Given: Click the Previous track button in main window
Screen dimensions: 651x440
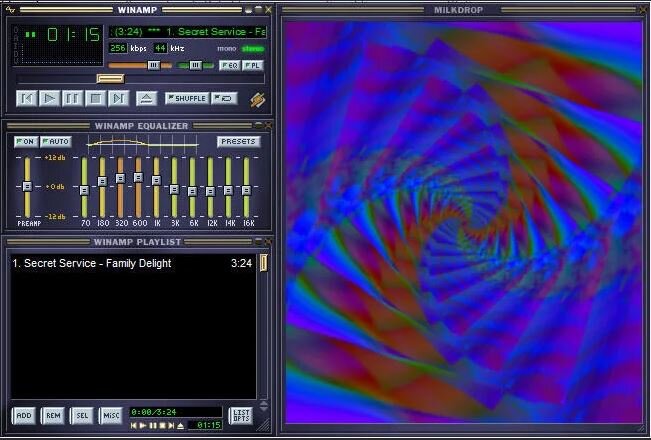Looking at the screenshot, I should tap(27, 99).
